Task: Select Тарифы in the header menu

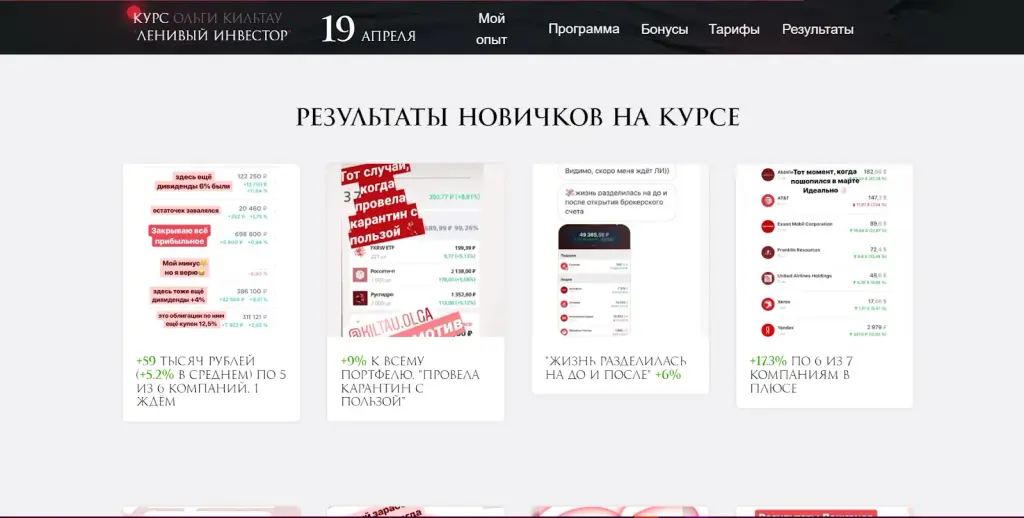Action: coord(734,29)
